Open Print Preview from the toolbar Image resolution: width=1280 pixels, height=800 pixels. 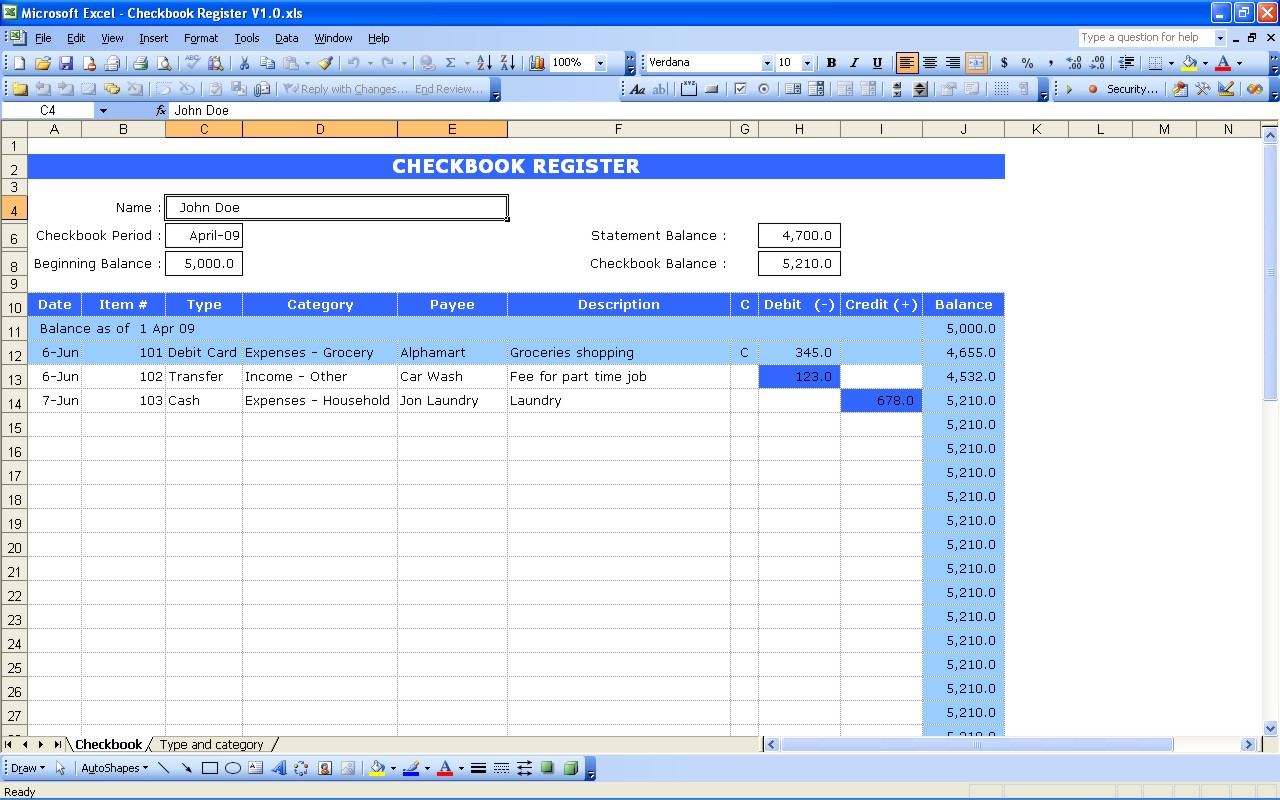click(164, 63)
